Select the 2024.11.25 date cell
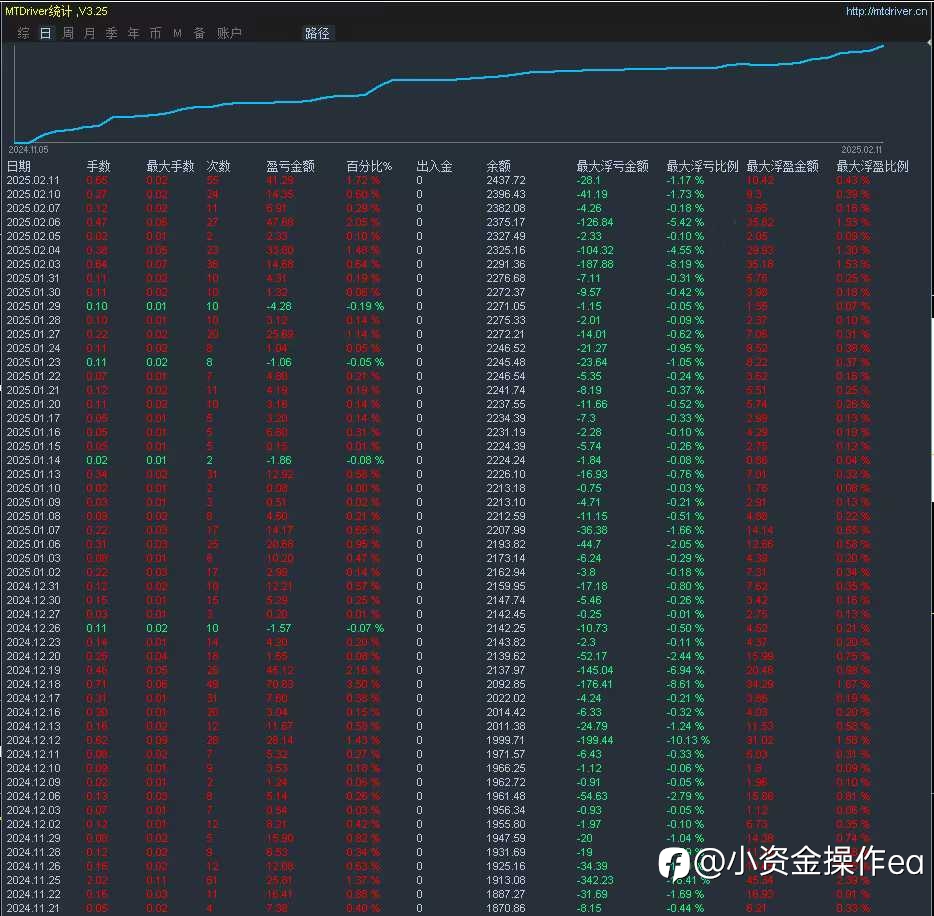The height and width of the screenshot is (916, 934). point(33,880)
